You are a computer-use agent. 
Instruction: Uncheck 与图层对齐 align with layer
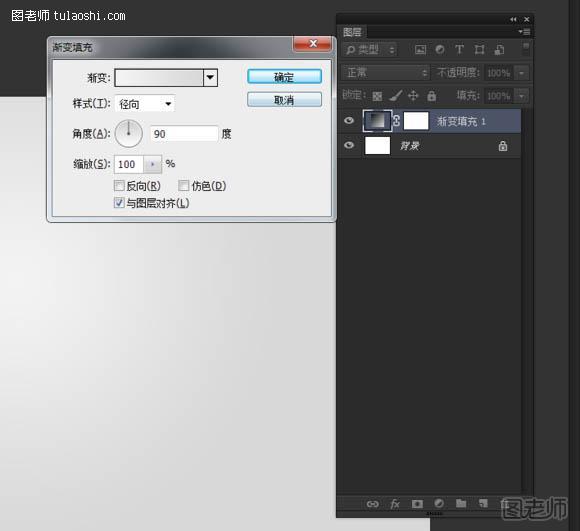pos(119,203)
